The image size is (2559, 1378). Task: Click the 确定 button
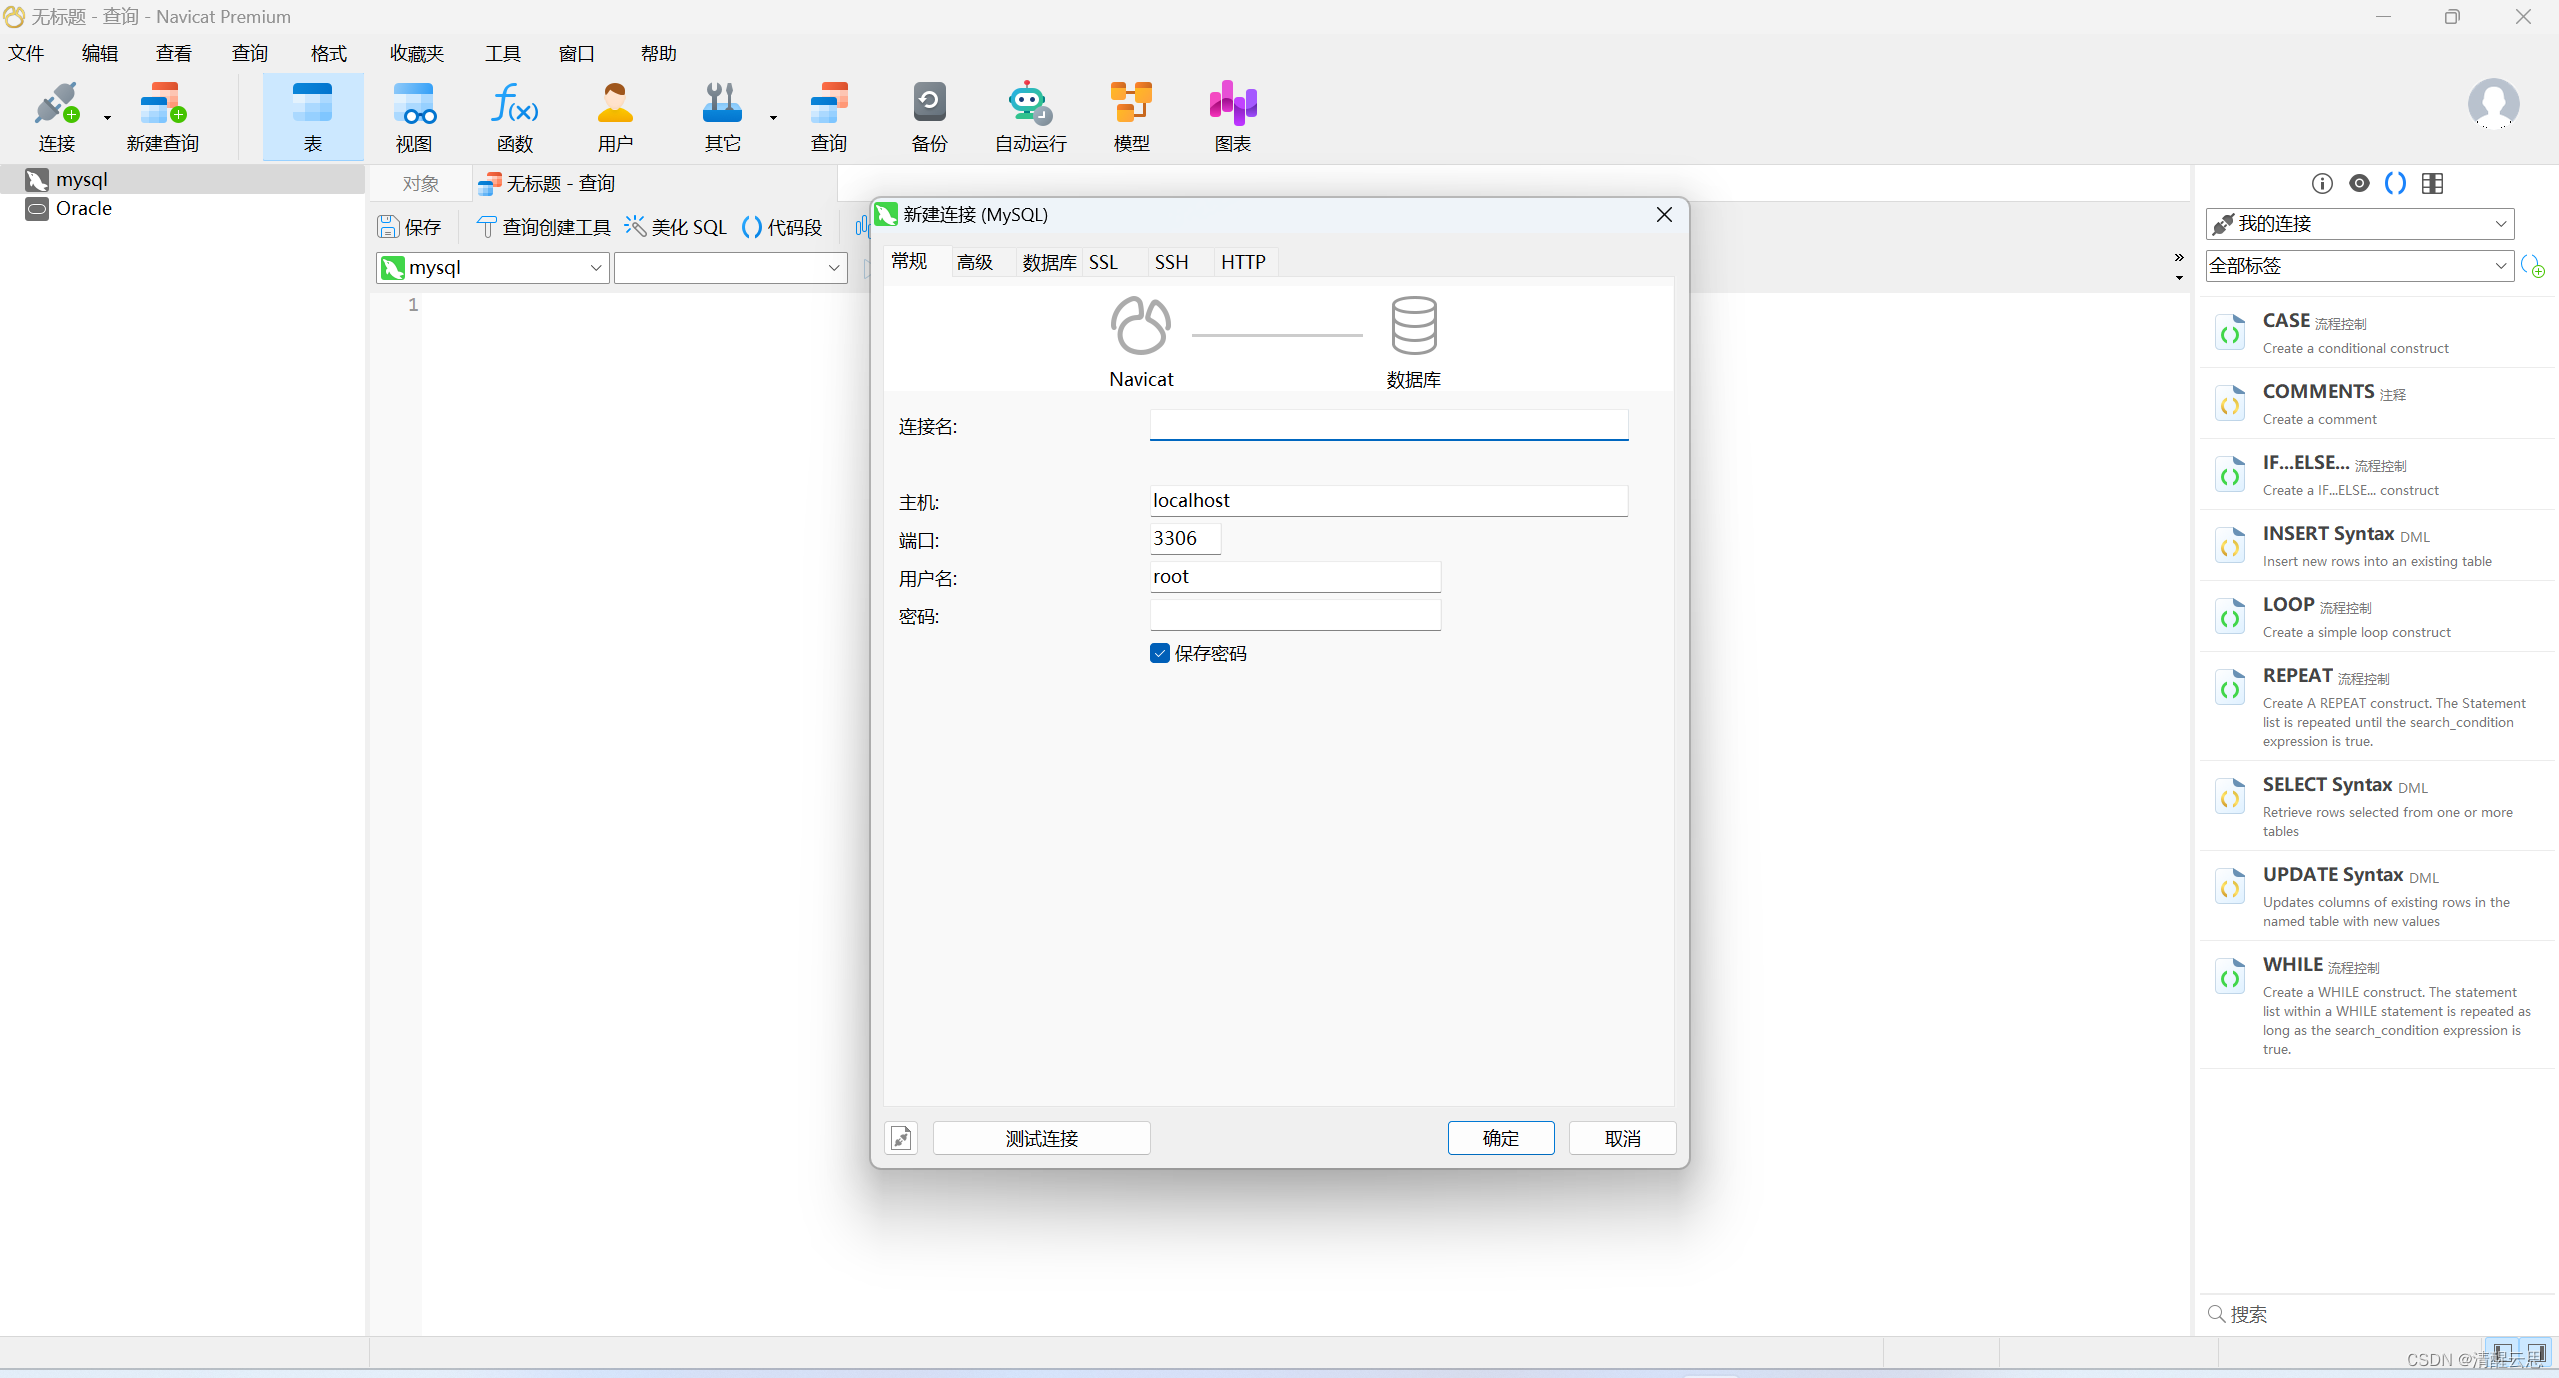click(x=1500, y=1138)
